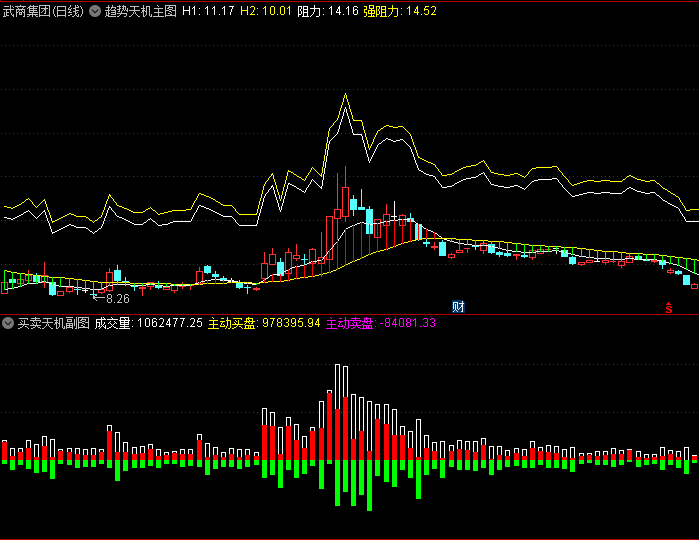Screen dimensions: 699x540
Task: Click the 强阻力: 14.52 strong resistance value
Action: pyautogui.click(x=400, y=11)
